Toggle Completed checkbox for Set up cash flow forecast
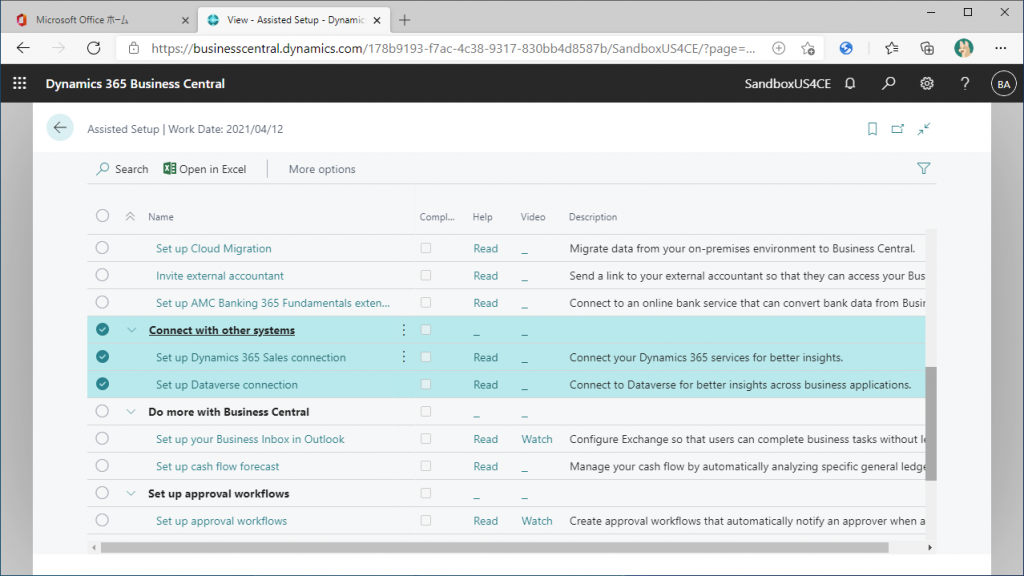 click(x=426, y=466)
